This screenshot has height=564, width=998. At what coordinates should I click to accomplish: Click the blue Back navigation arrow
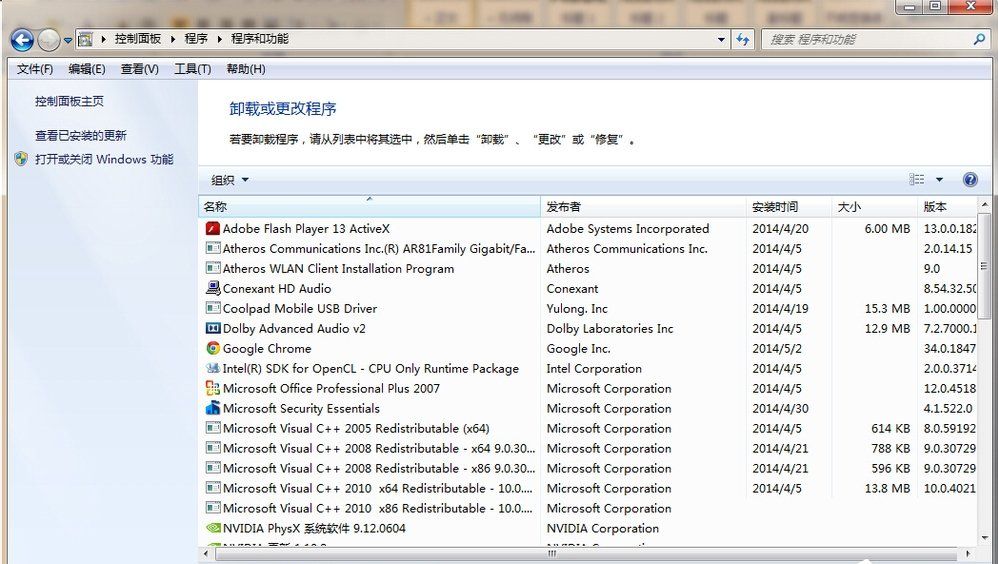22,40
